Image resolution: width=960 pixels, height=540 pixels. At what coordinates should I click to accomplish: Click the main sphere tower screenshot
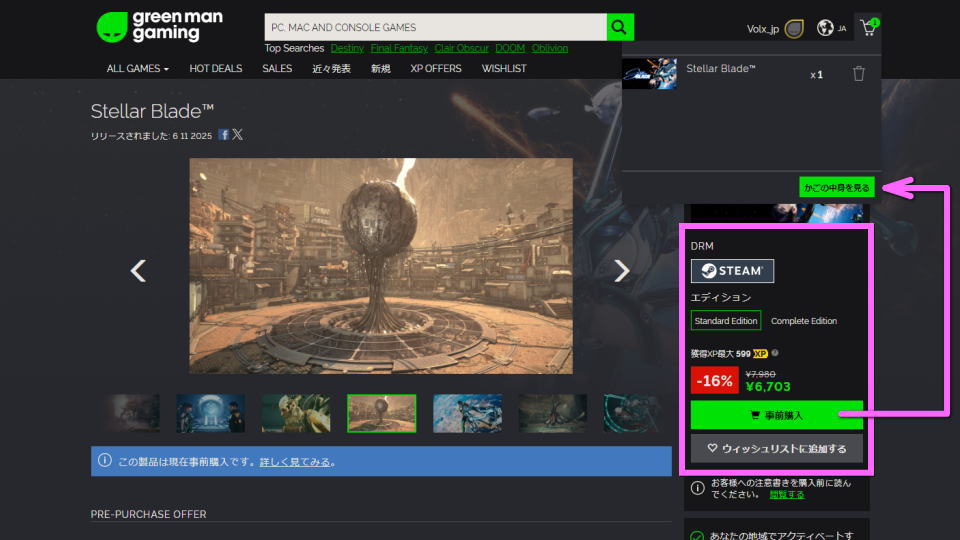click(381, 266)
